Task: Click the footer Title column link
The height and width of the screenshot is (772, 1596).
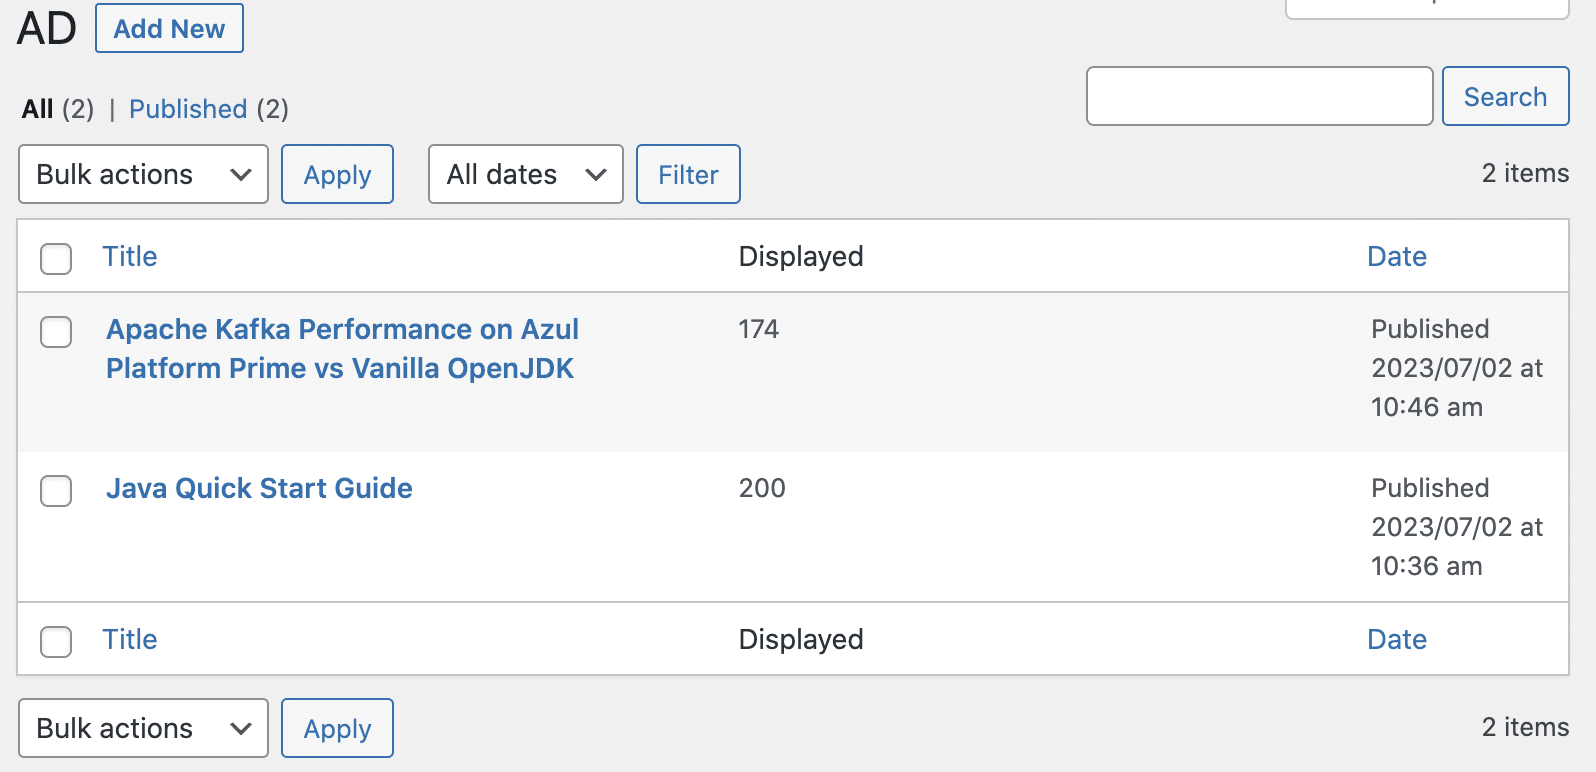Action: click(130, 640)
